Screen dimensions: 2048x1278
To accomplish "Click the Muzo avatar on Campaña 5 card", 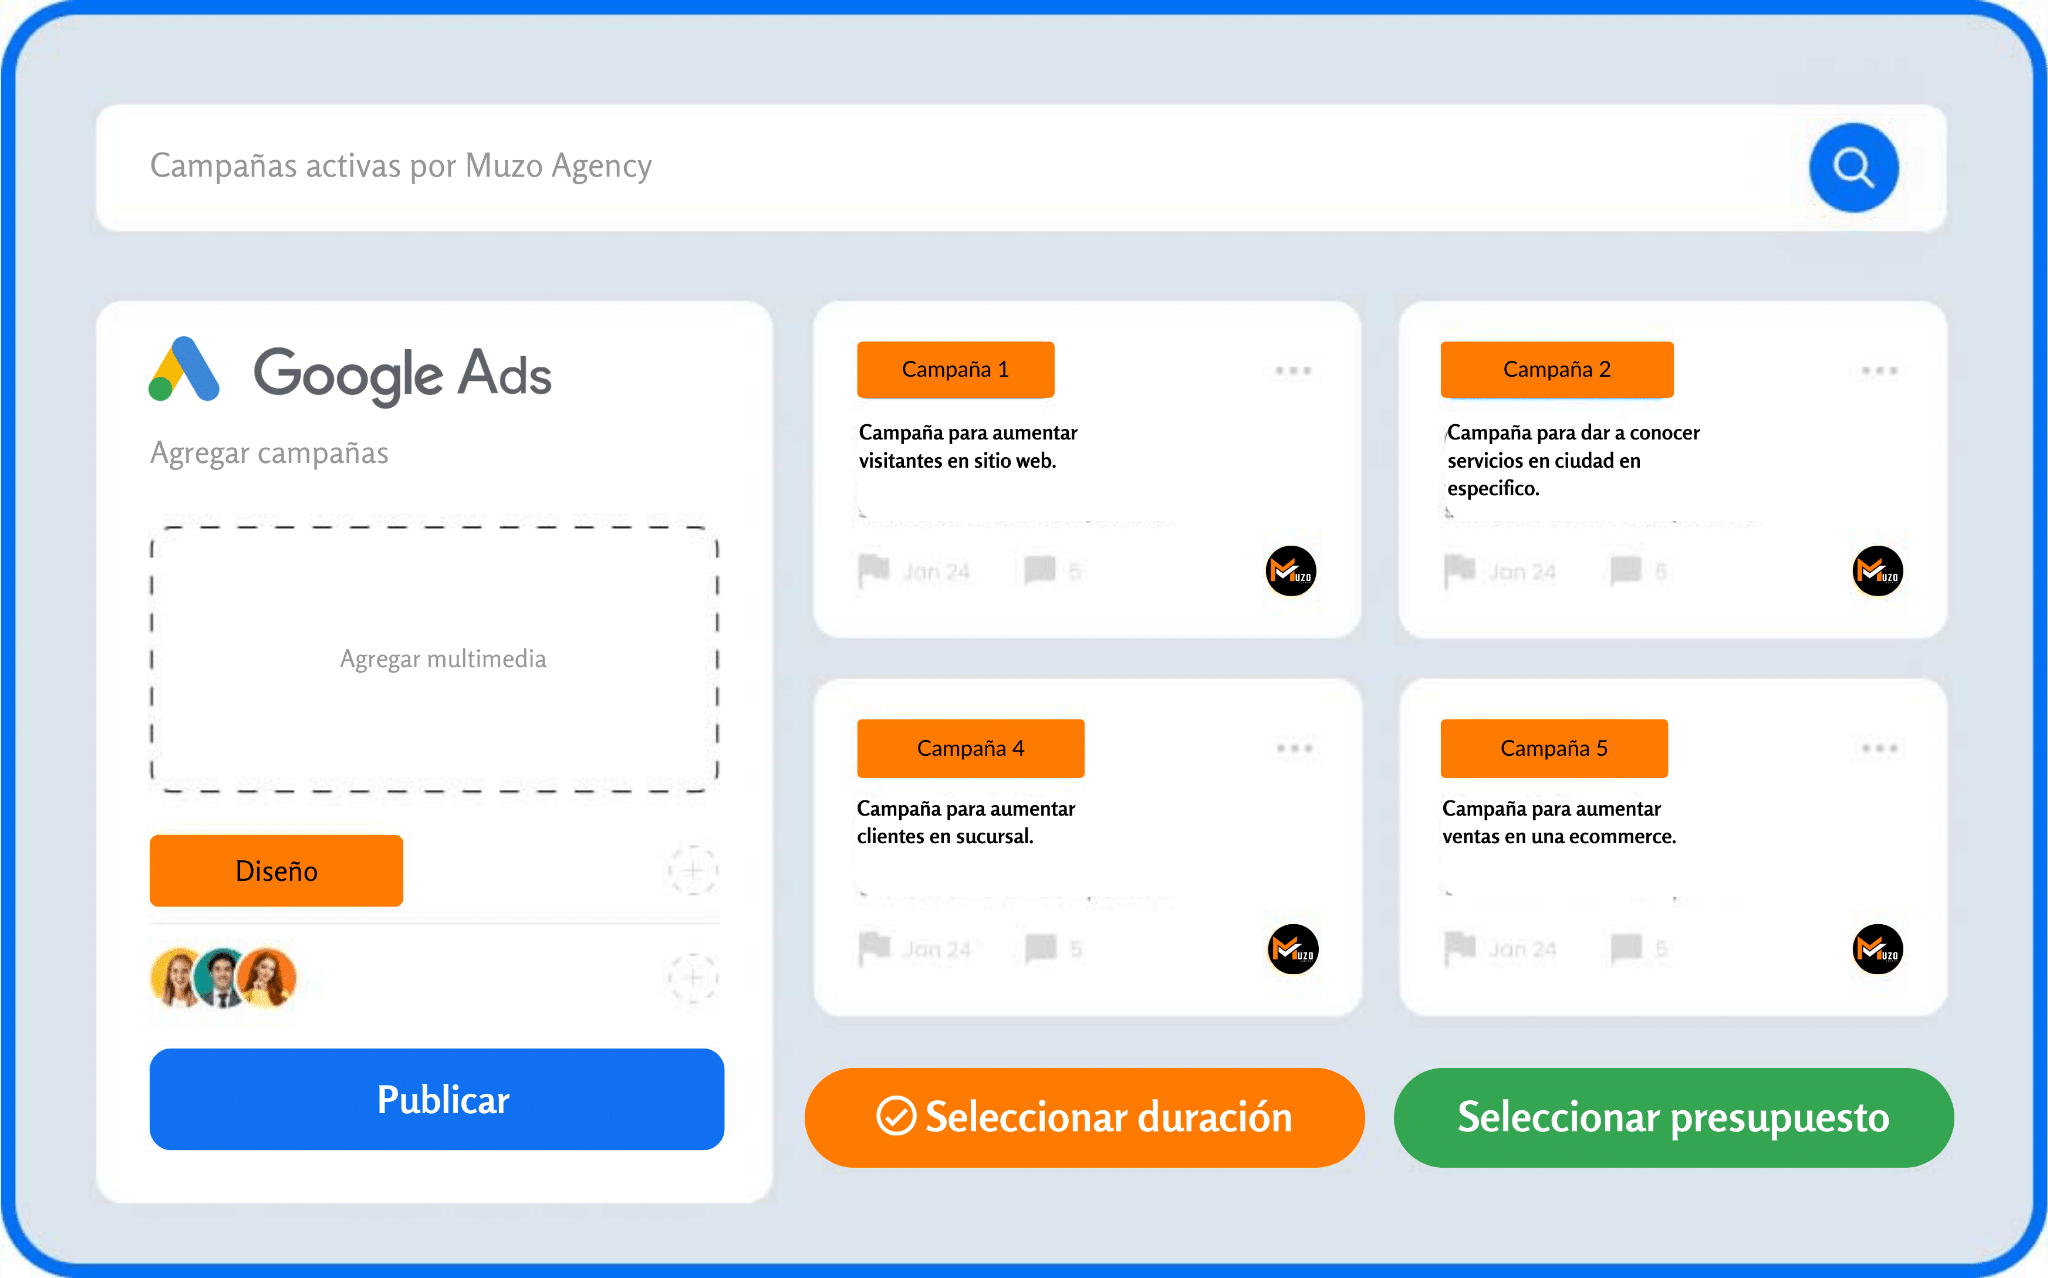I will pyautogui.click(x=1877, y=949).
